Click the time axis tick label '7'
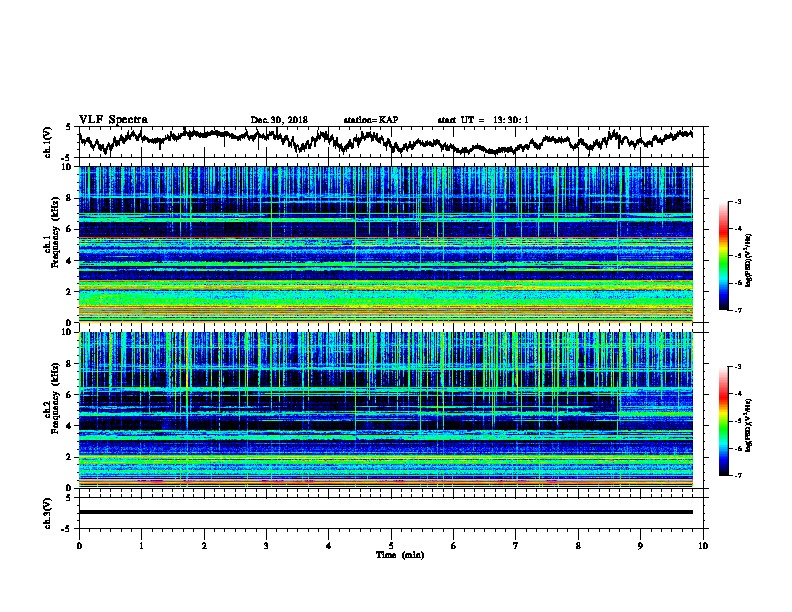 [516, 546]
